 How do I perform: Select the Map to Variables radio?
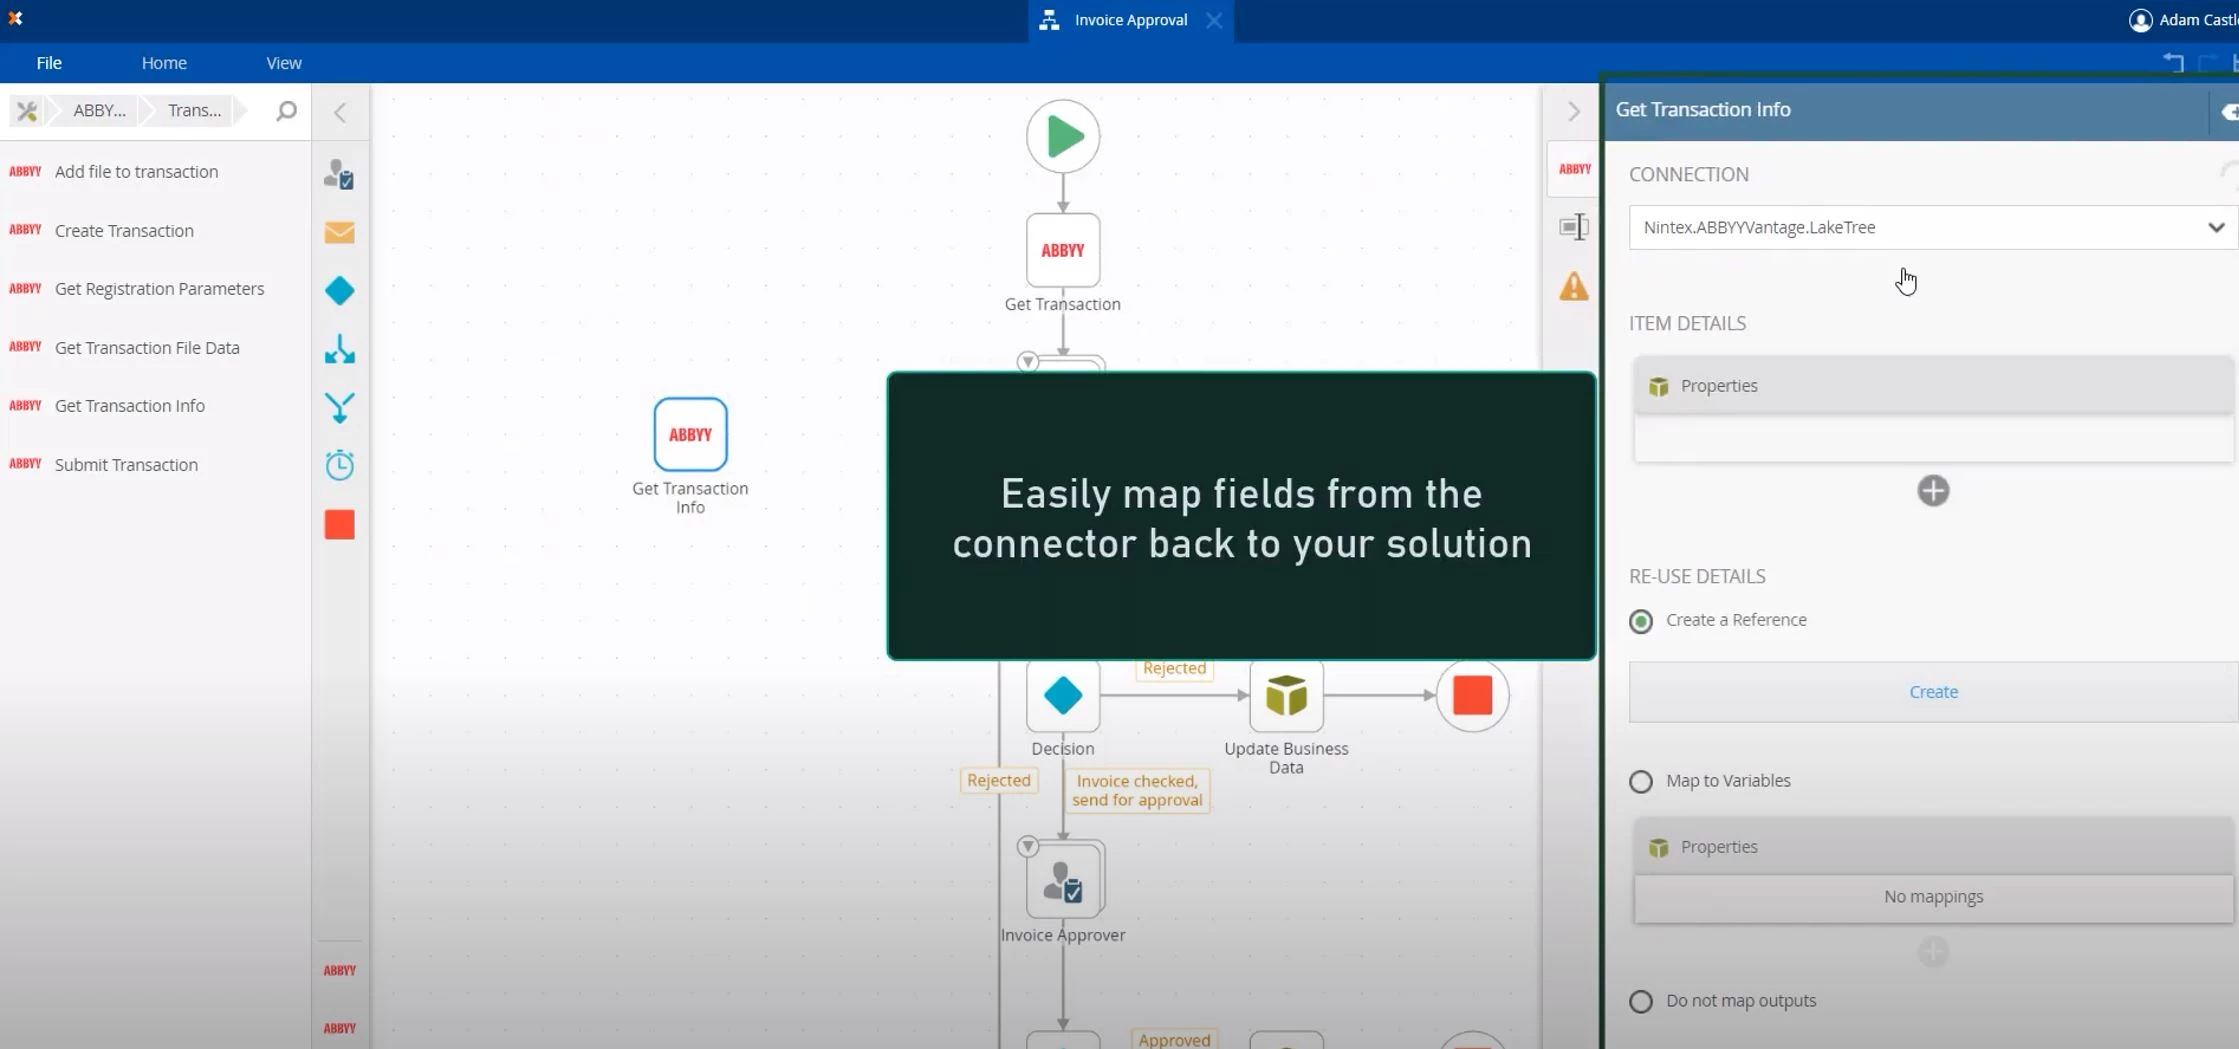click(x=1641, y=782)
